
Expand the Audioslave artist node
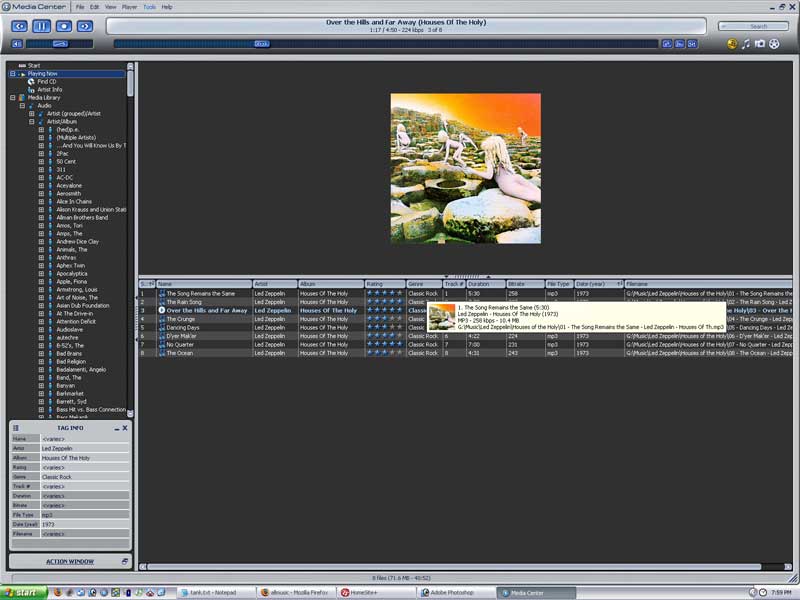41,330
